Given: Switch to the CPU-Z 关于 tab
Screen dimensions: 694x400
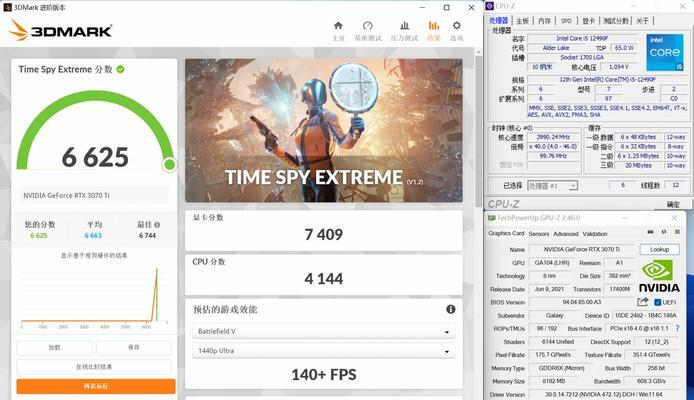Looking at the screenshot, I should (642, 21).
